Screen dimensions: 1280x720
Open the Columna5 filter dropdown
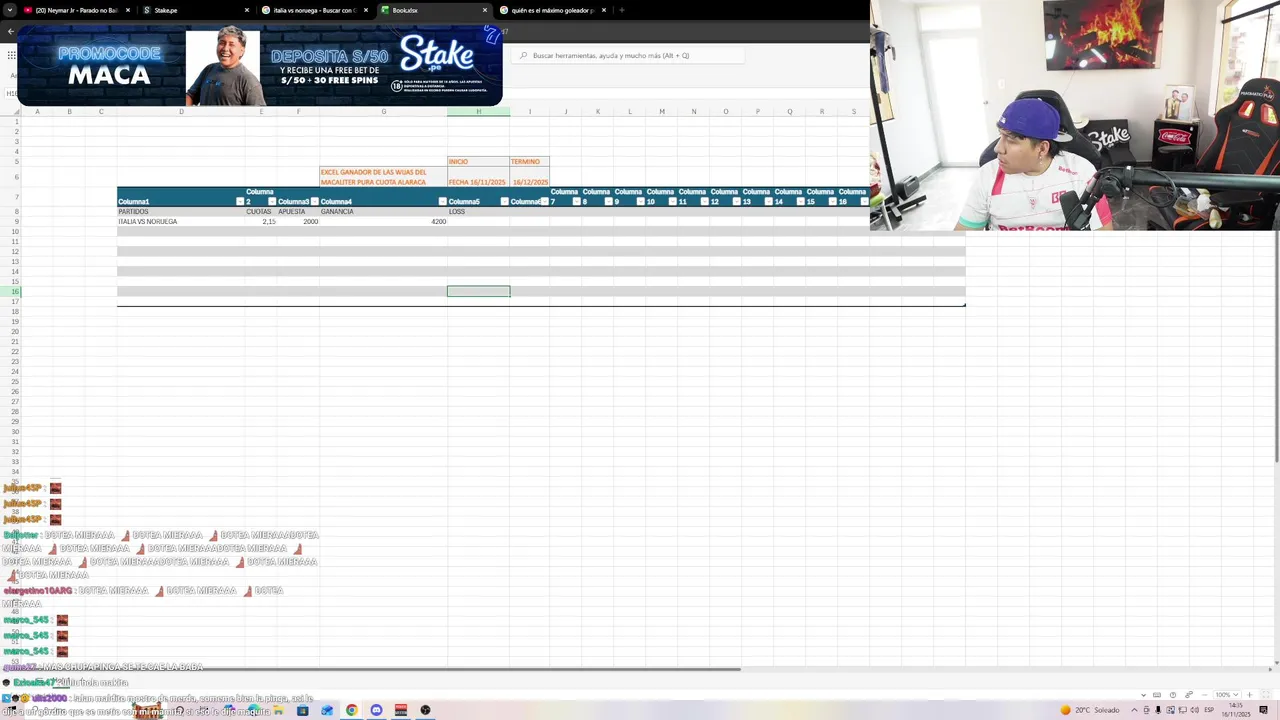[504, 202]
